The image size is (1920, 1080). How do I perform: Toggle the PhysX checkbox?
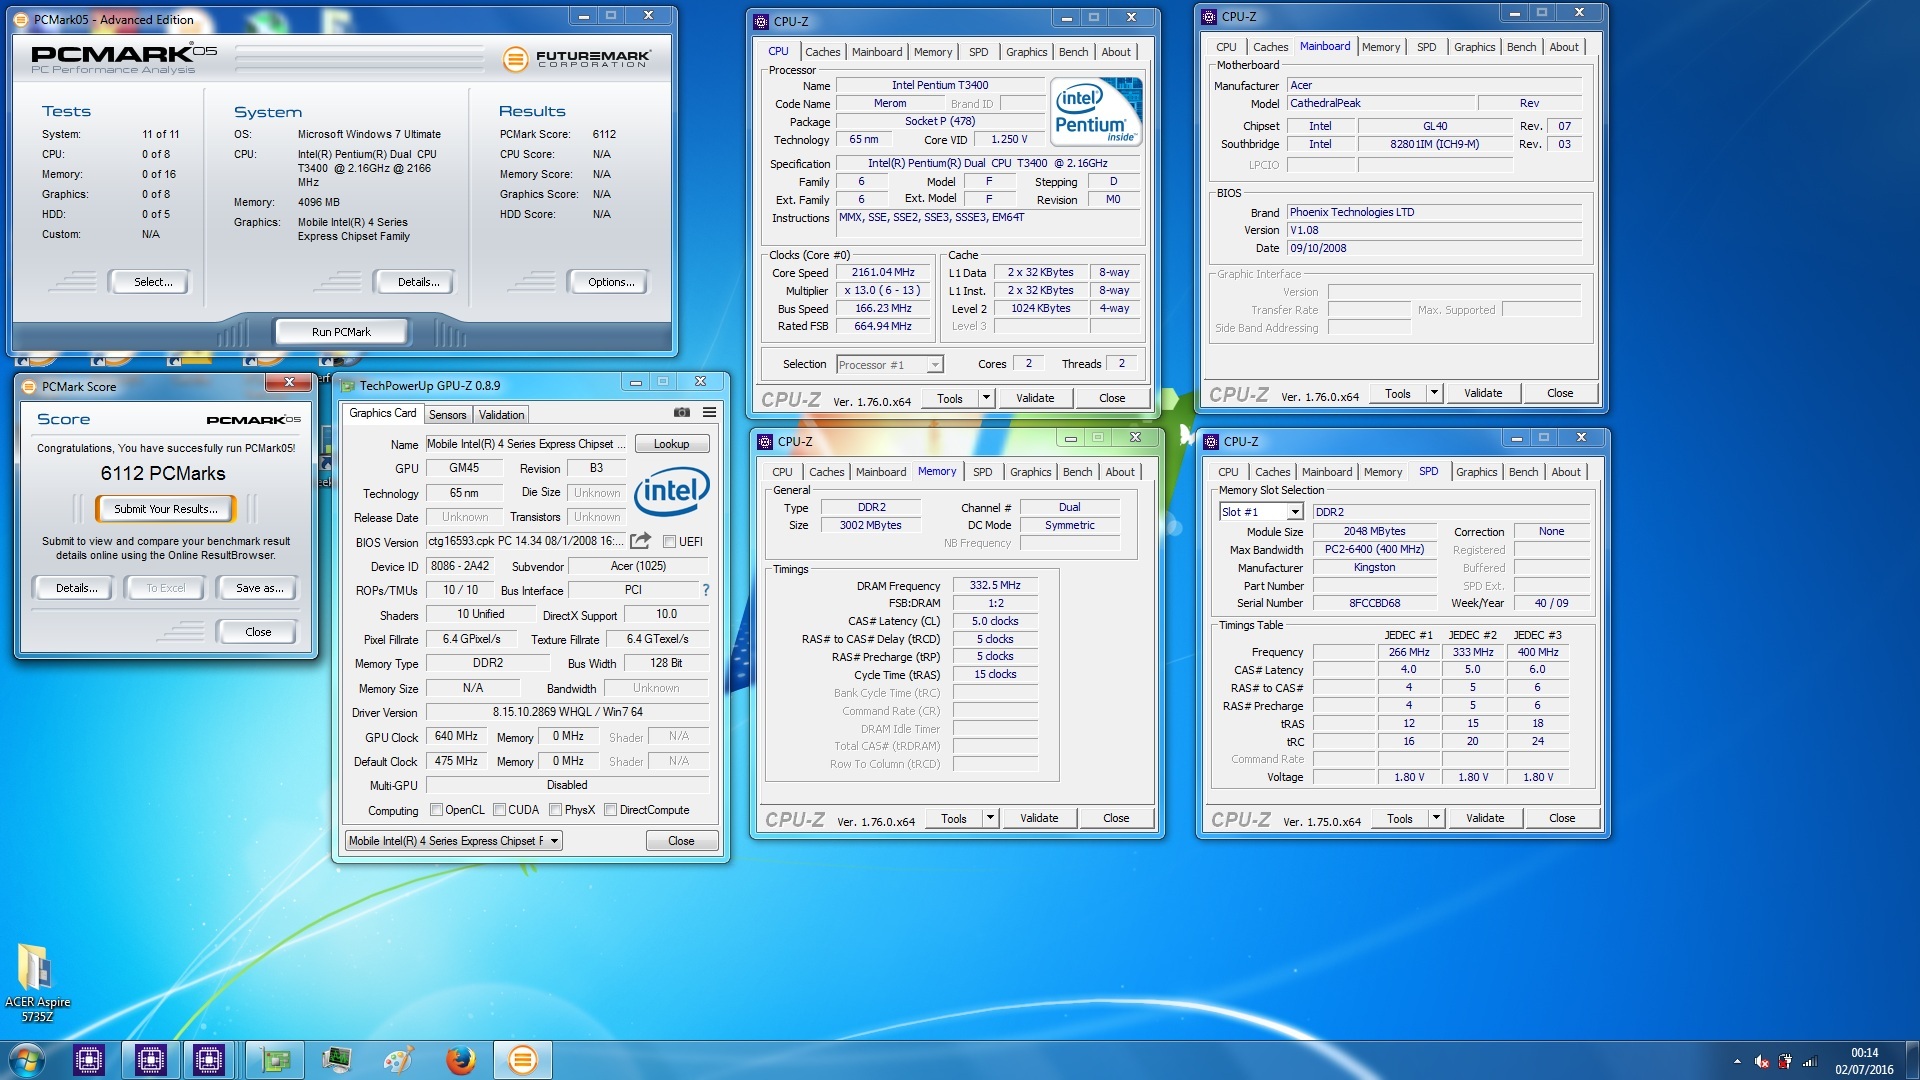click(555, 810)
